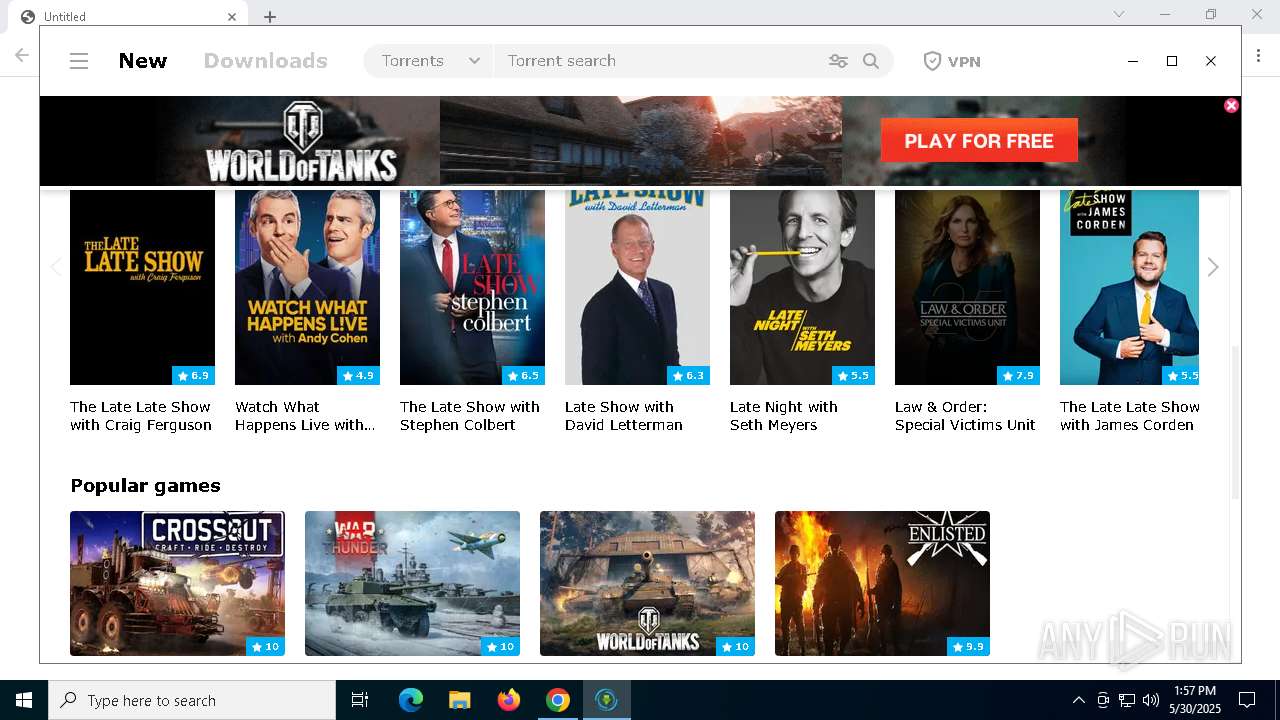The width and height of the screenshot is (1280, 720).
Task: Open network settings tray icon
Action: coord(1127,700)
